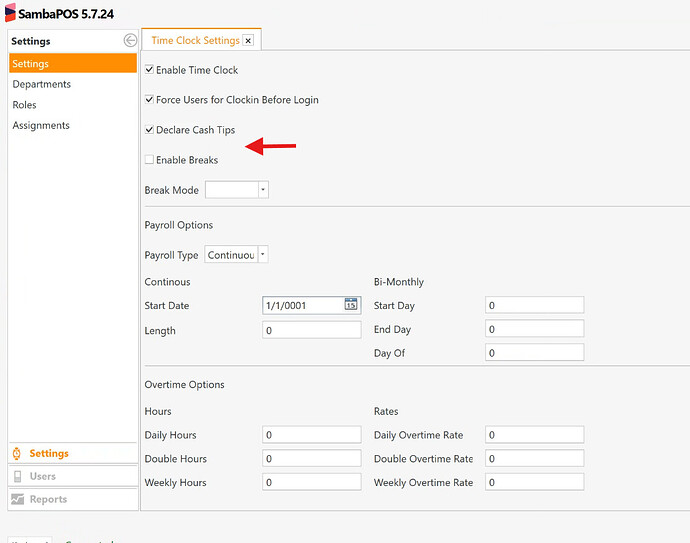The image size is (690, 543).
Task: Expand the Payroll Type dropdown
Action: point(263,255)
